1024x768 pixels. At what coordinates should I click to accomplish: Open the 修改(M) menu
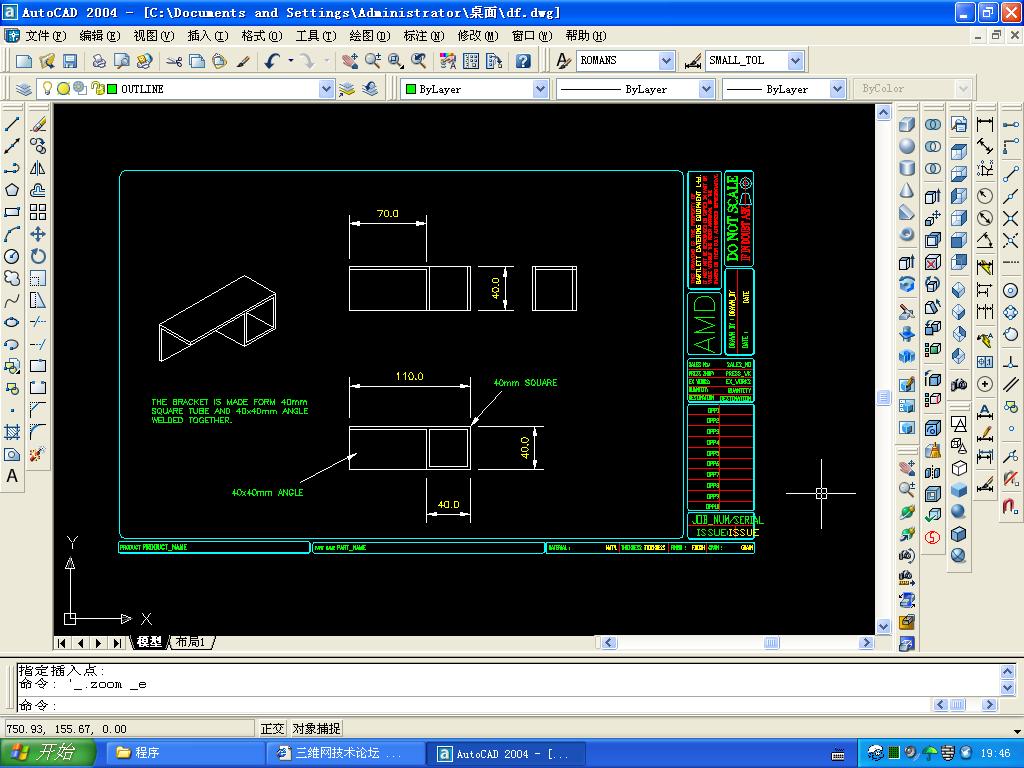[477, 36]
